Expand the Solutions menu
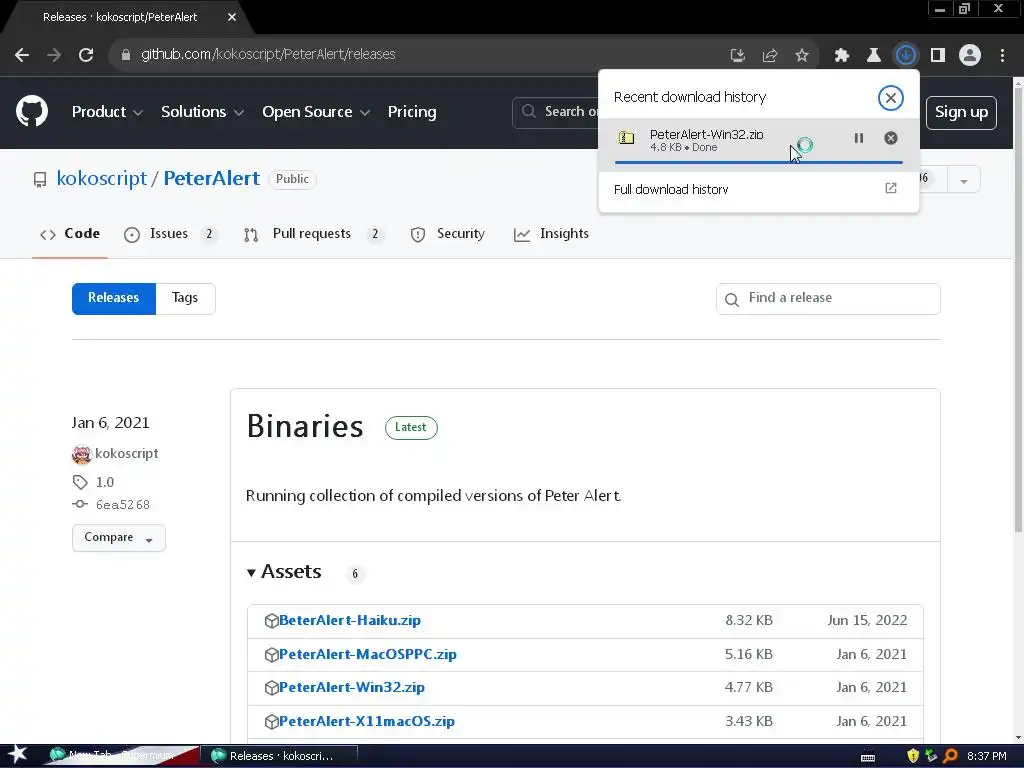The height and width of the screenshot is (768, 1024). [202, 112]
